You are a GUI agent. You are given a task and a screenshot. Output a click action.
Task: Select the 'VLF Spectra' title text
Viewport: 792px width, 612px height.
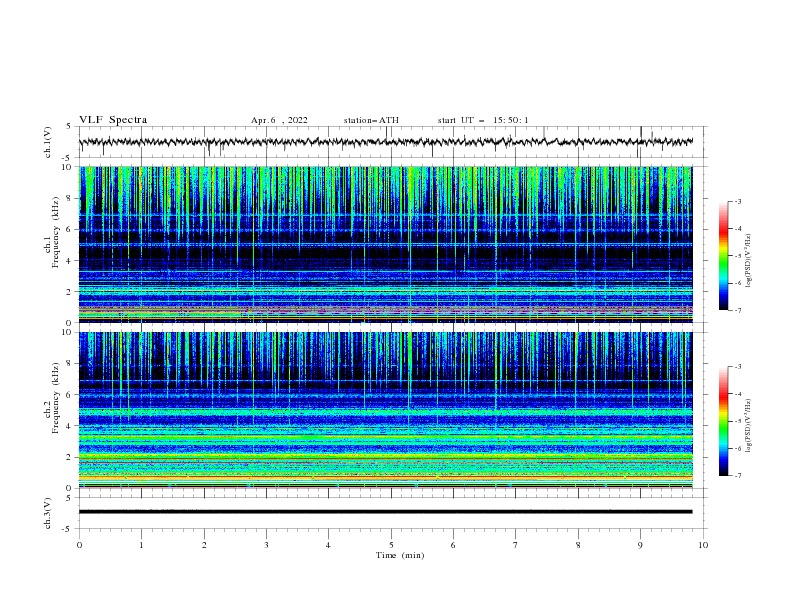[x=113, y=120]
